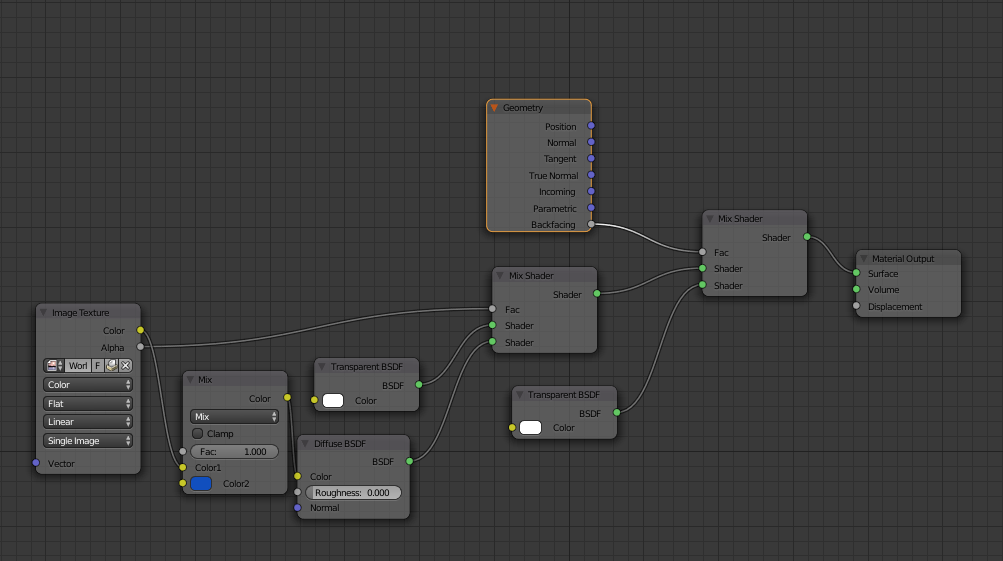The height and width of the screenshot is (561, 1003).
Task: Collapse the Geometry node
Action: (x=494, y=107)
